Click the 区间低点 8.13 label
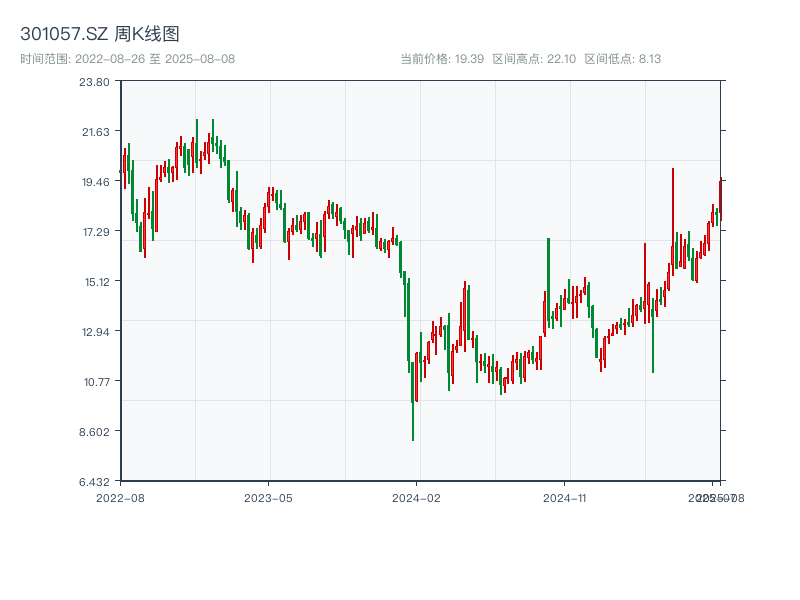800x600 pixels. tap(622, 59)
